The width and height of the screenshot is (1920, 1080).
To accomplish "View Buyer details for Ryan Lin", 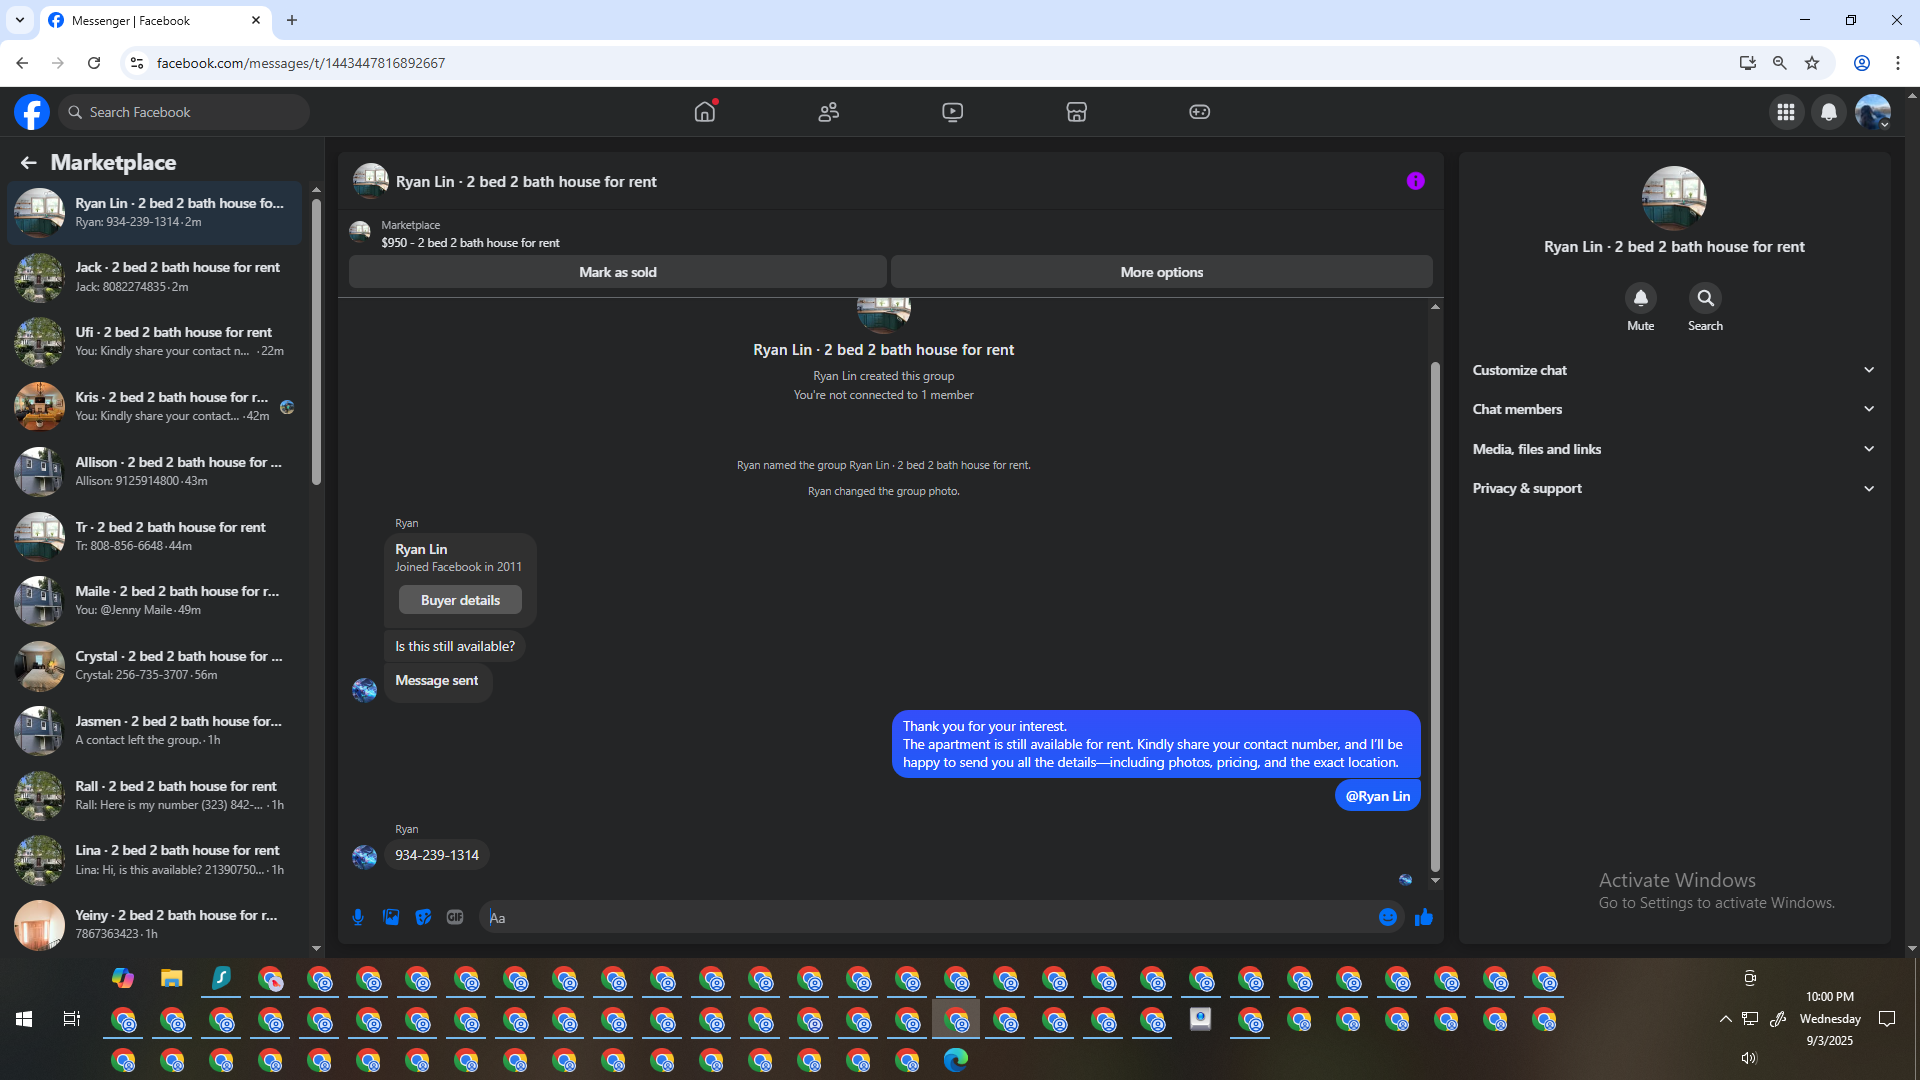I will 460,600.
